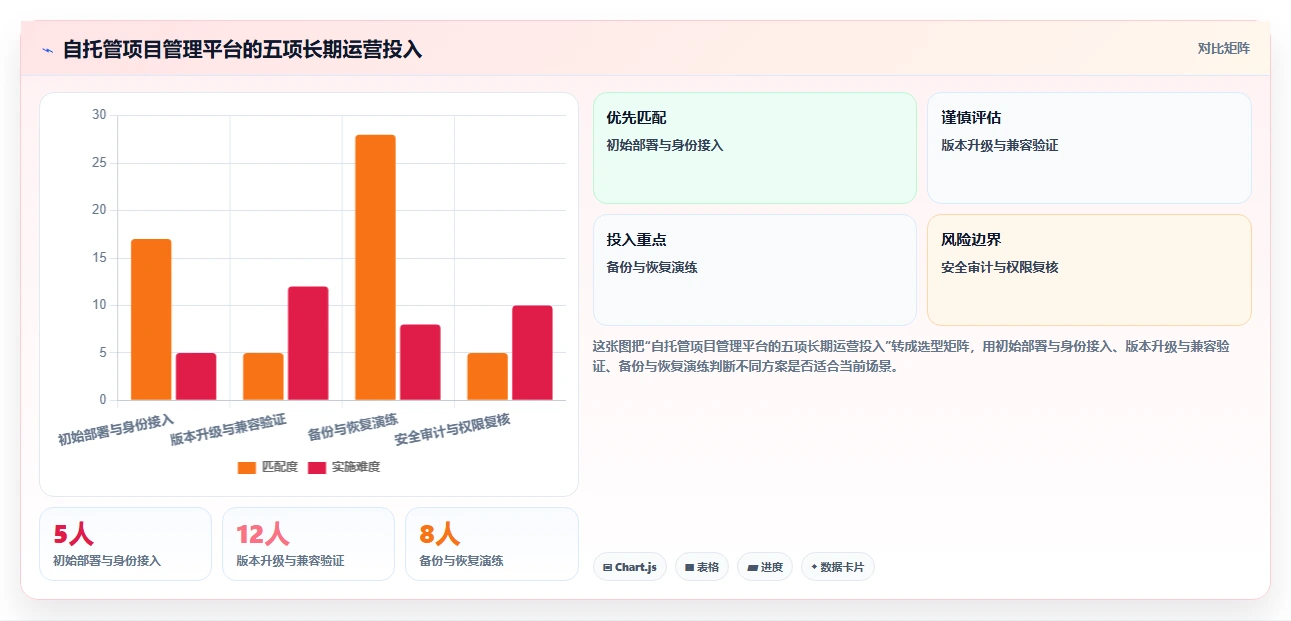Click the 表格 tag
This screenshot has height=621, width=1291.
(702, 567)
